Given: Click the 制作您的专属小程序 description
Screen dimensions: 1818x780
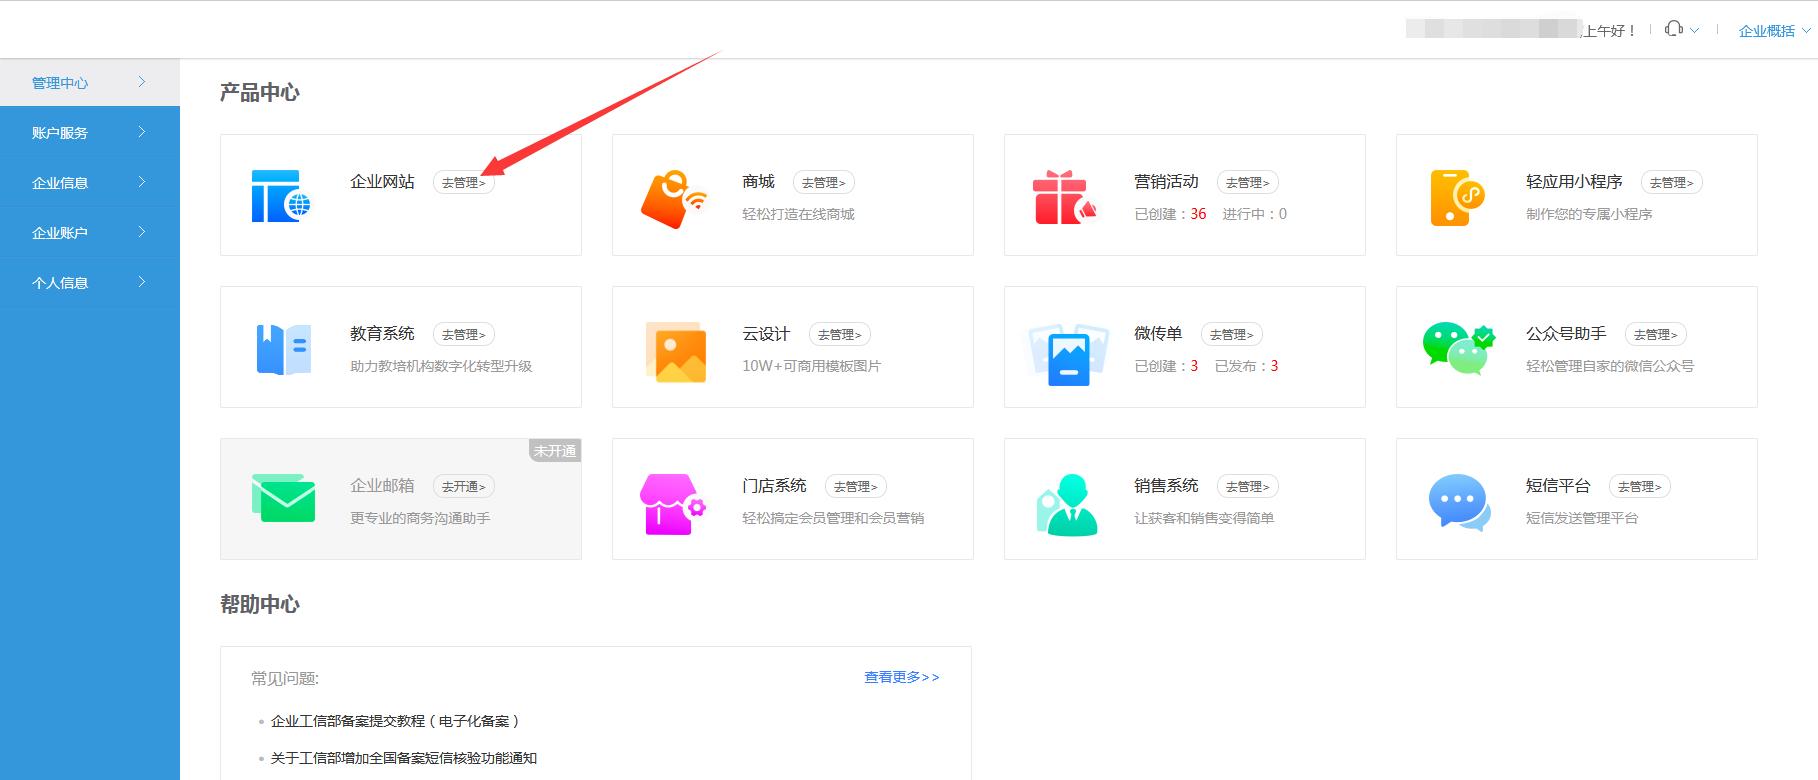Looking at the screenshot, I should tap(1589, 214).
